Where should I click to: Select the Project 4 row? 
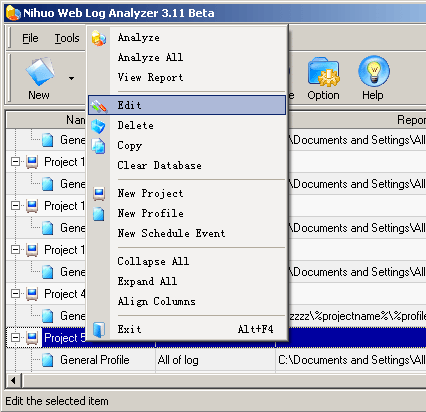pyautogui.click(x=216, y=294)
